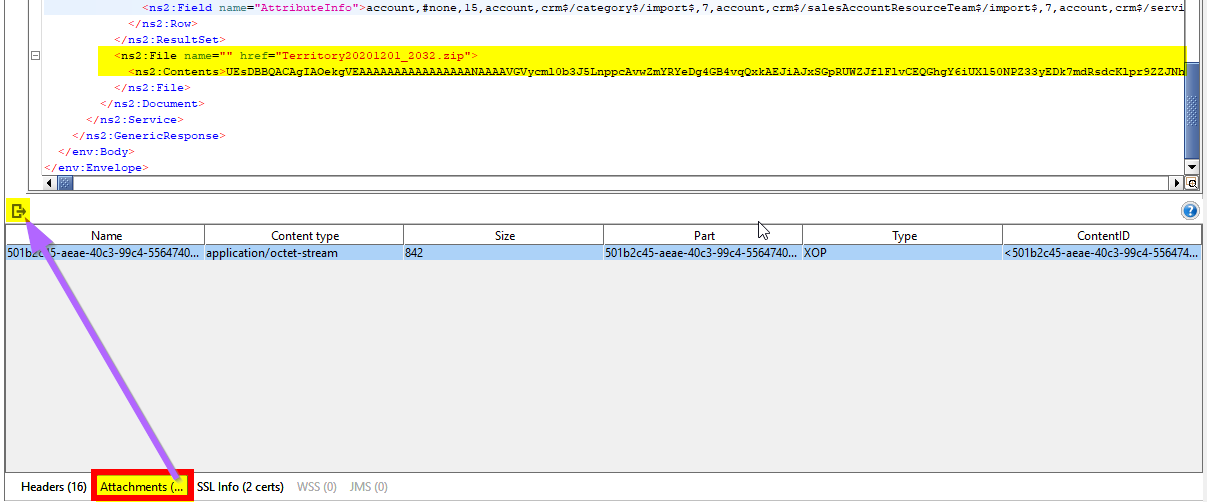Click the vertical scrollbar down arrow
This screenshot has height=502, width=1207.
tap(1191, 167)
